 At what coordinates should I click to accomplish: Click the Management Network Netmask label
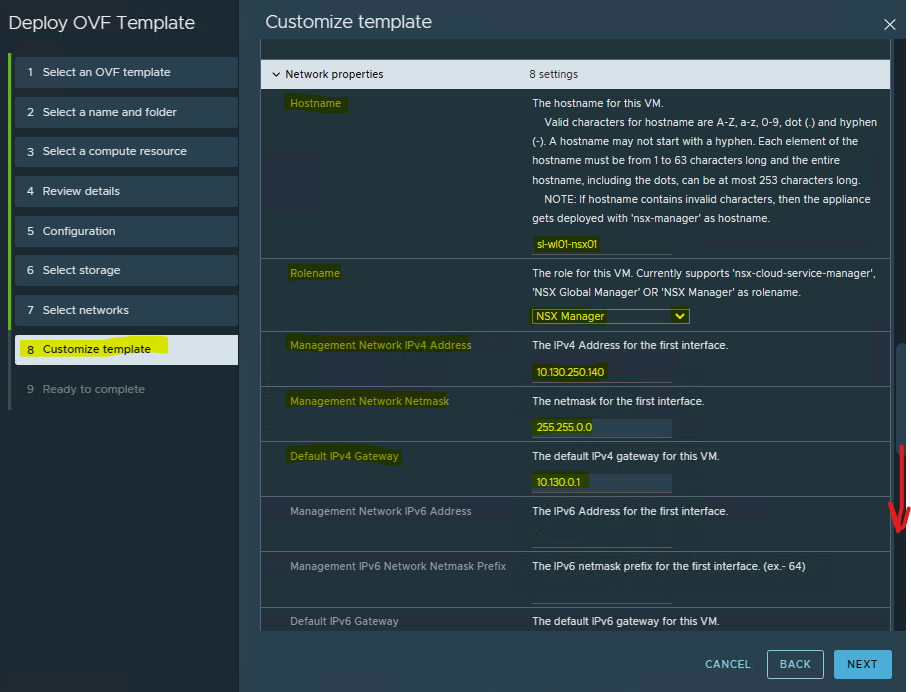tap(370, 401)
